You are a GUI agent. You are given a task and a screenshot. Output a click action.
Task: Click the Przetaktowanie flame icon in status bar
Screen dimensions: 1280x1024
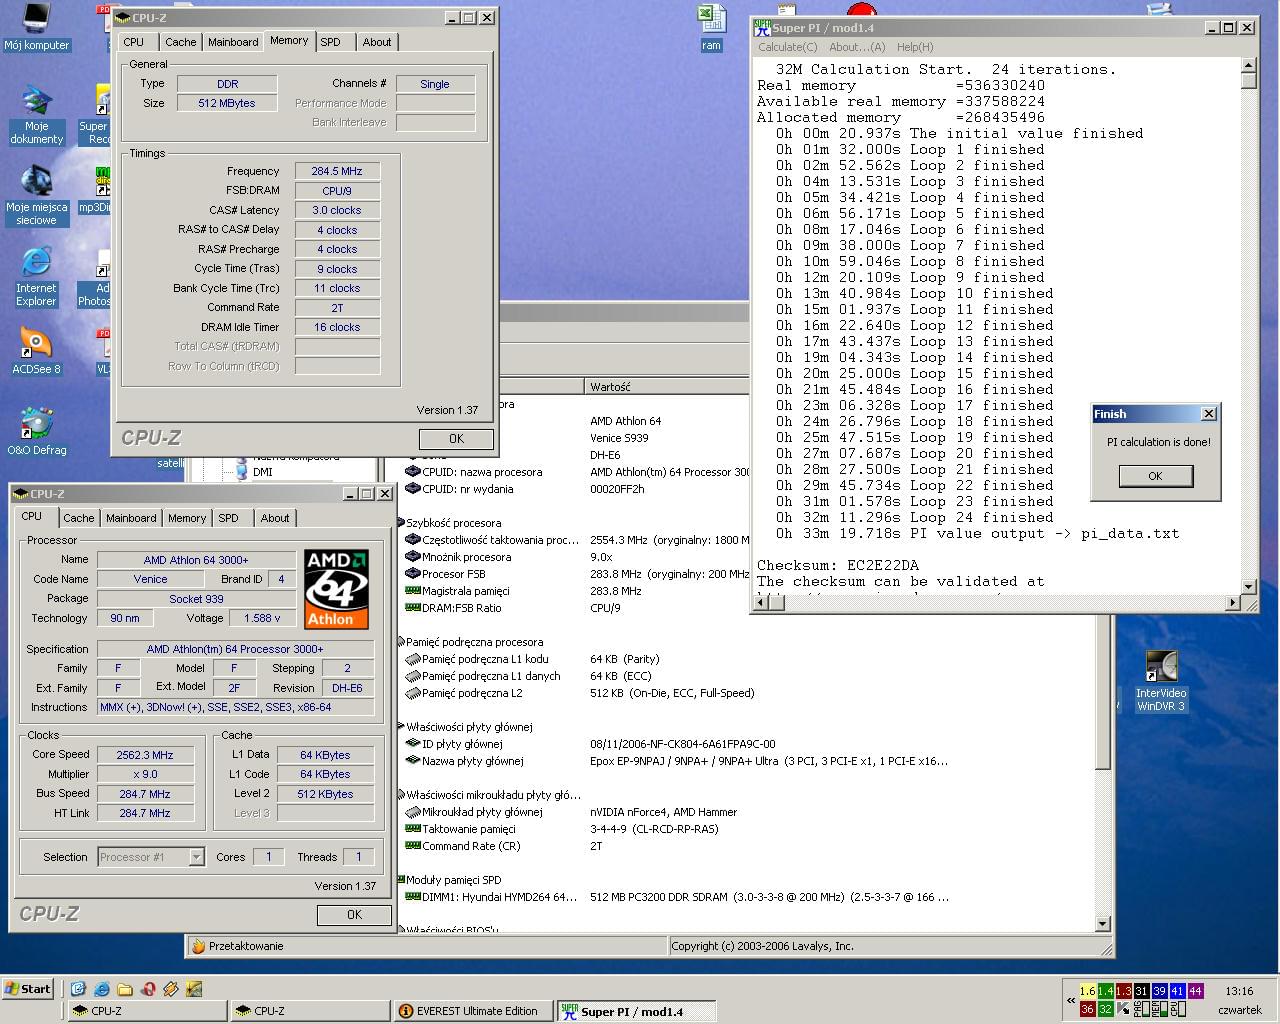coord(198,946)
